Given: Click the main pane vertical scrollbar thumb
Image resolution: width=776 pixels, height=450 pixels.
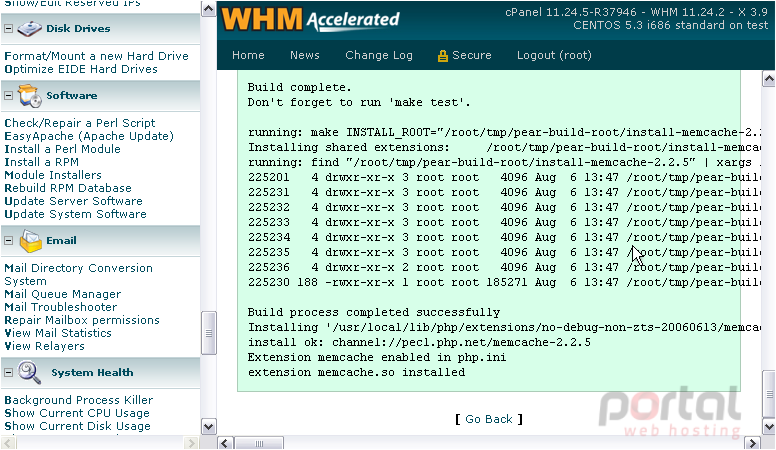Looking at the screenshot, I should pyautogui.click(x=769, y=394).
